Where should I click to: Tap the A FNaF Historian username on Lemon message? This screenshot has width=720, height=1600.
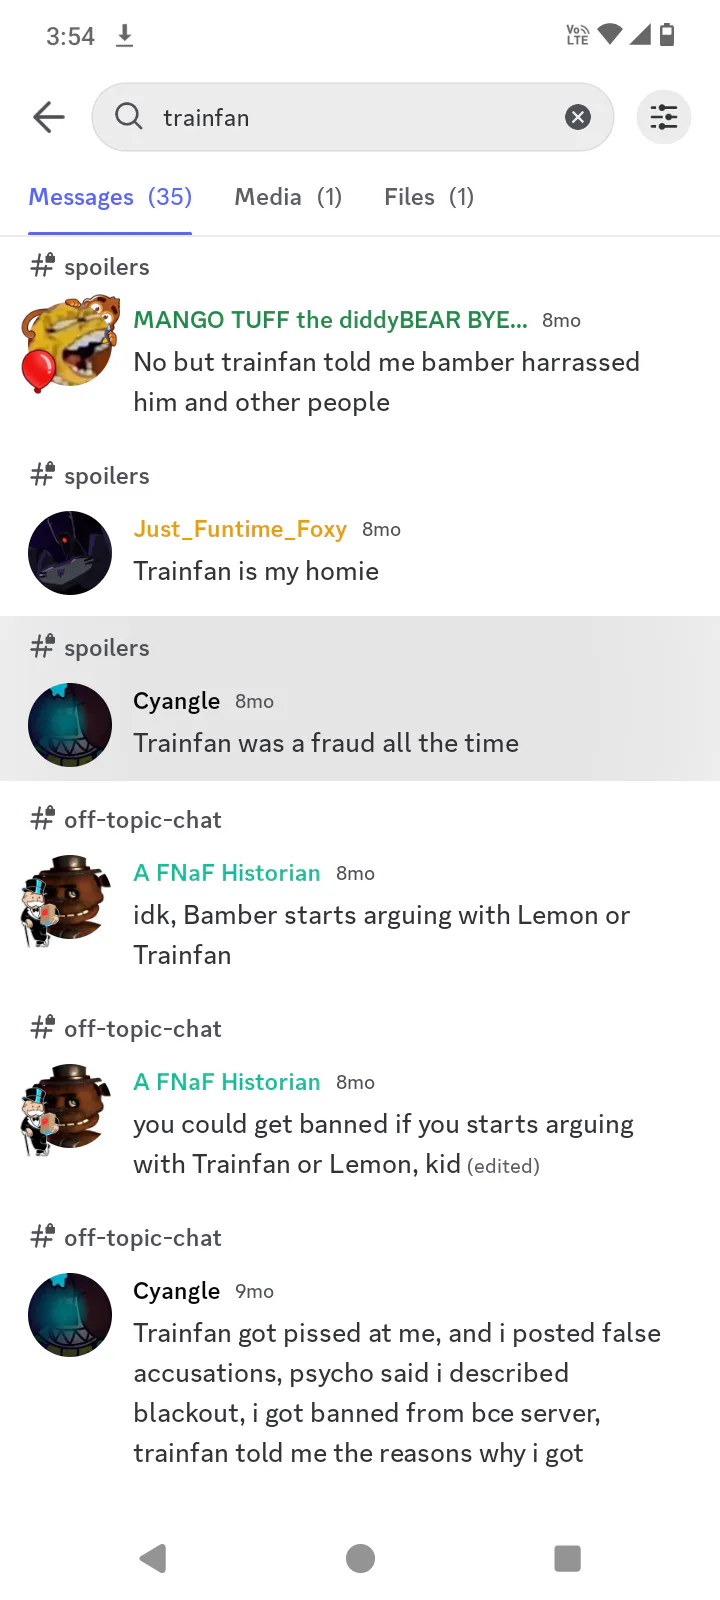point(227,873)
